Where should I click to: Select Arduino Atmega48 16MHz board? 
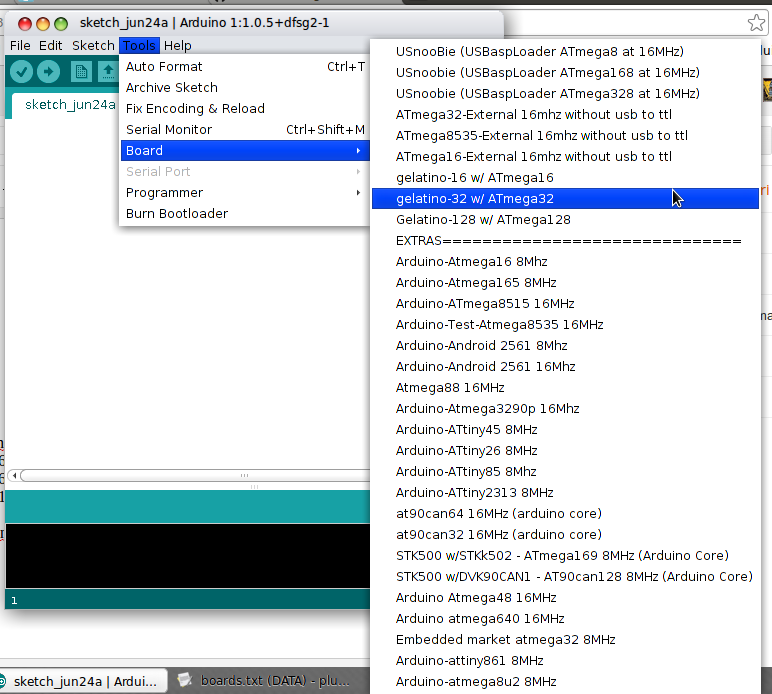tap(565, 598)
